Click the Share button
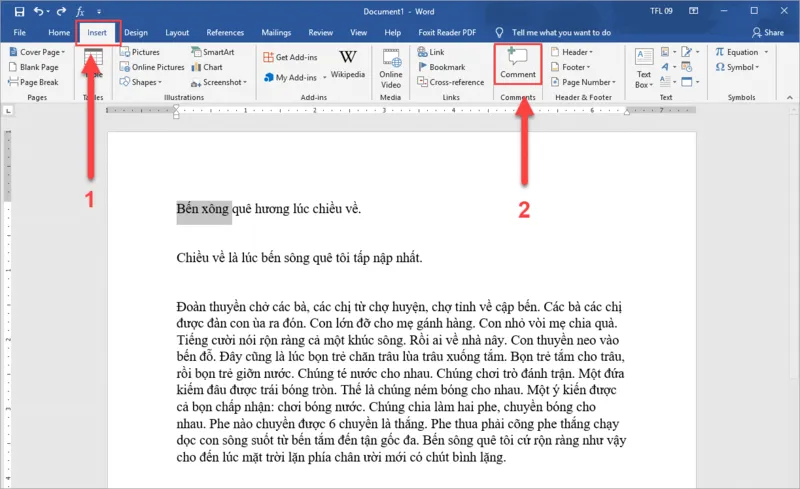Screen dimensions: 800x489 tap(767, 33)
